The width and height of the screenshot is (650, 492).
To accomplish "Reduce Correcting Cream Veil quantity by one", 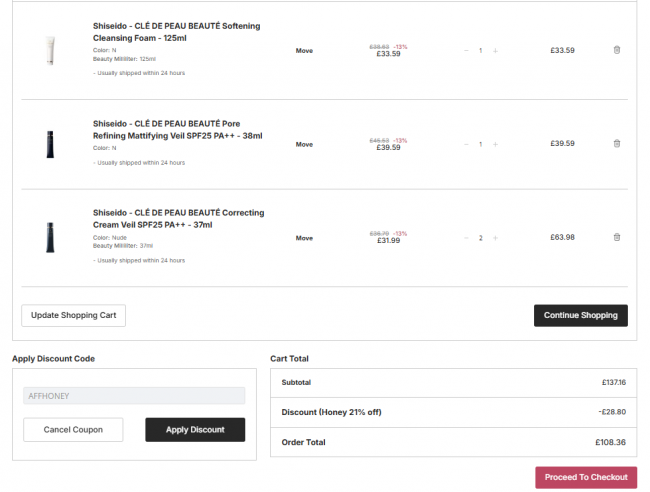I will [x=466, y=238].
